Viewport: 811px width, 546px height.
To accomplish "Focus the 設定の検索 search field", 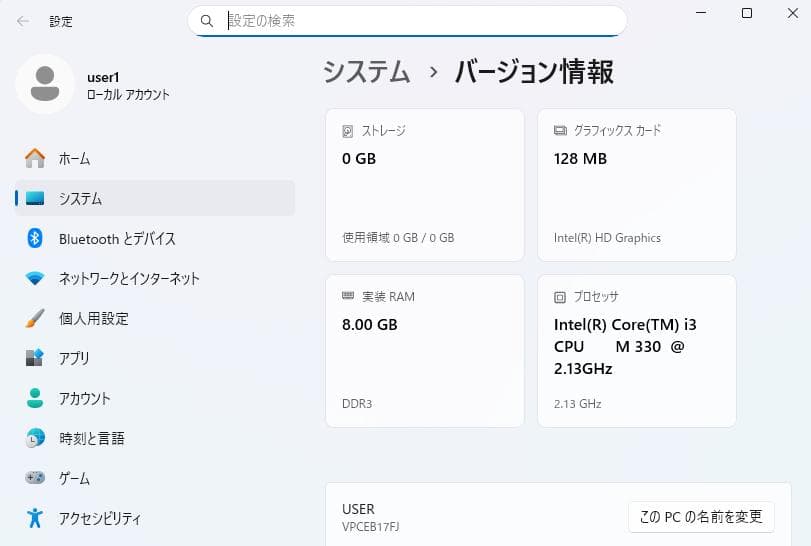I will [408, 21].
